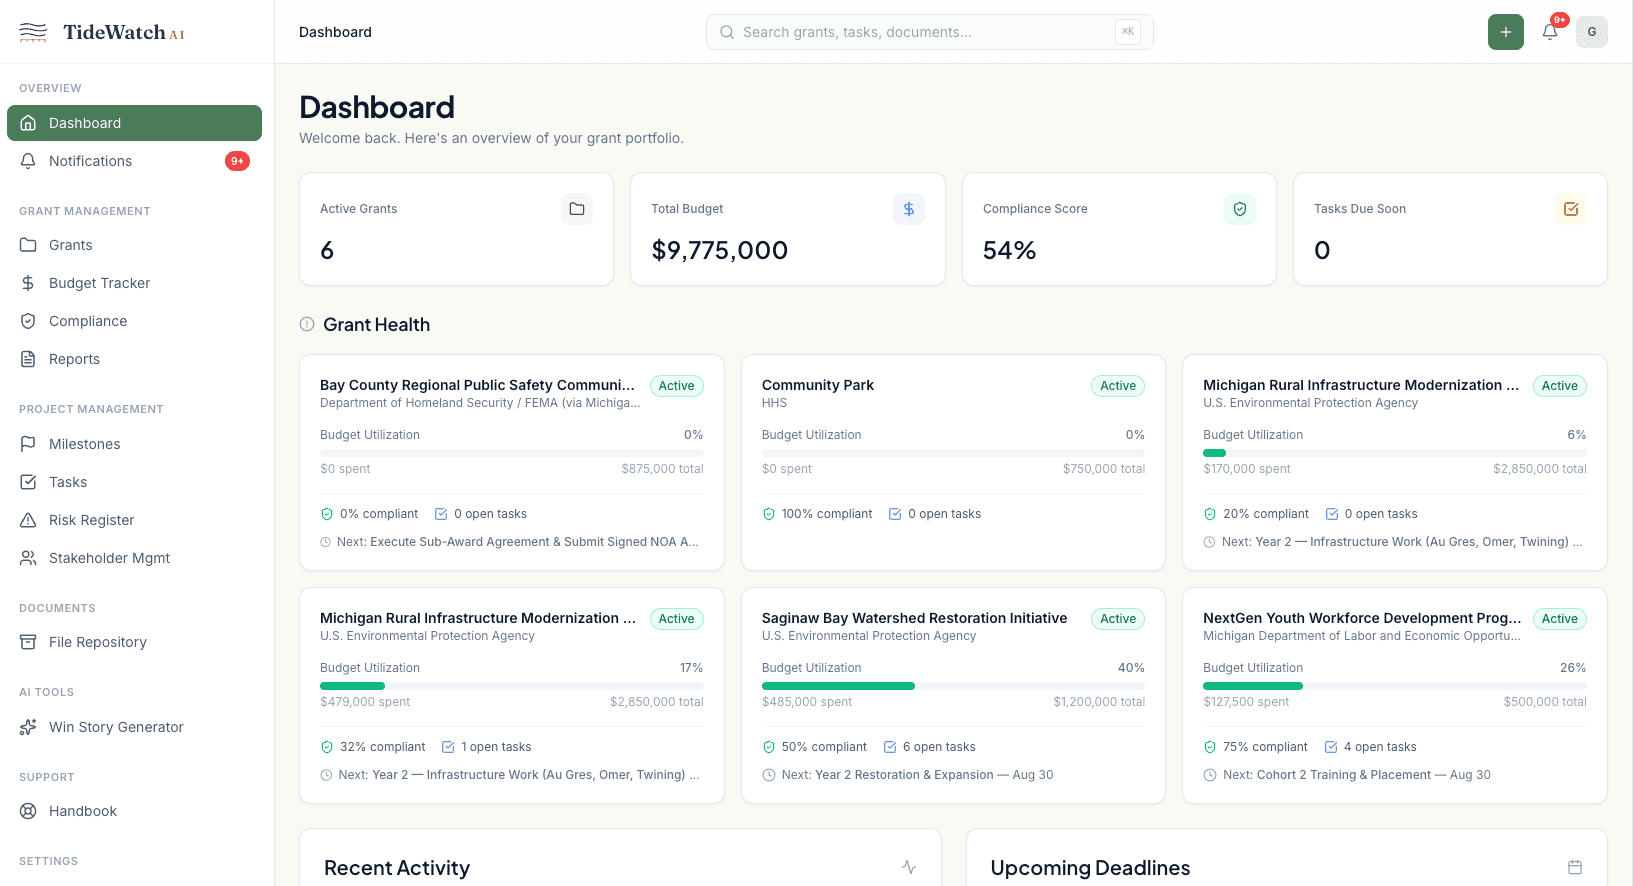This screenshot has height=886, width=1633.
Task: Open Stakeholder Mgmt
Action: pyautogui.click(x=134, y=558)
